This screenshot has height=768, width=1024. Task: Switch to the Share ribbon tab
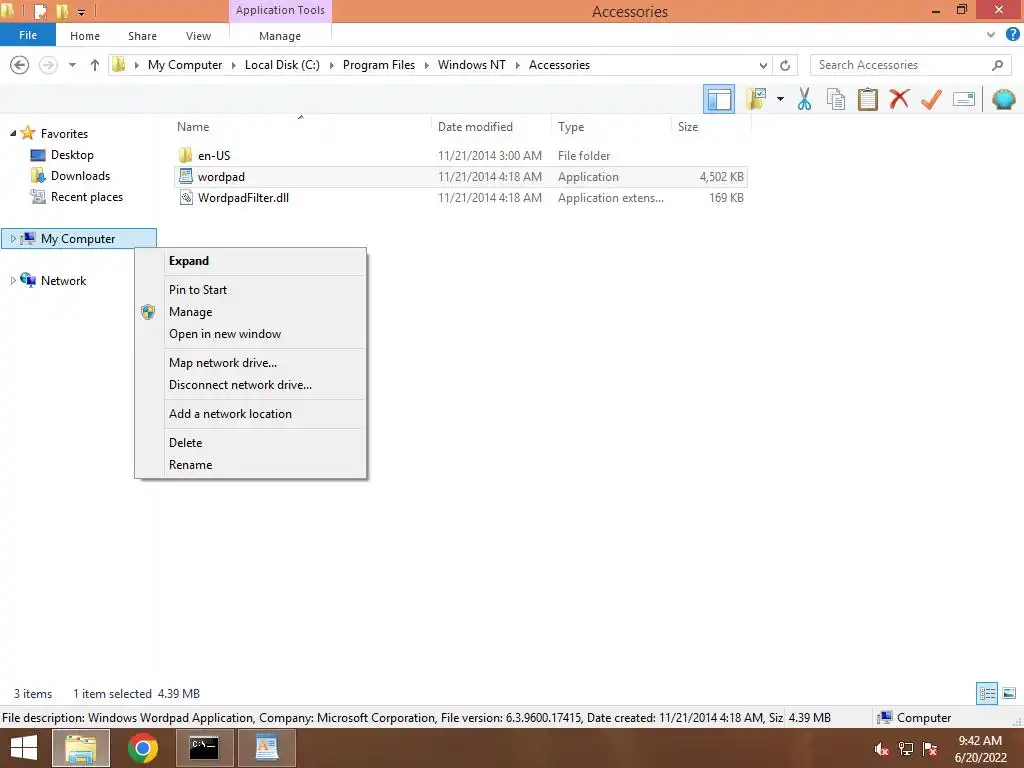coord(142,36)
